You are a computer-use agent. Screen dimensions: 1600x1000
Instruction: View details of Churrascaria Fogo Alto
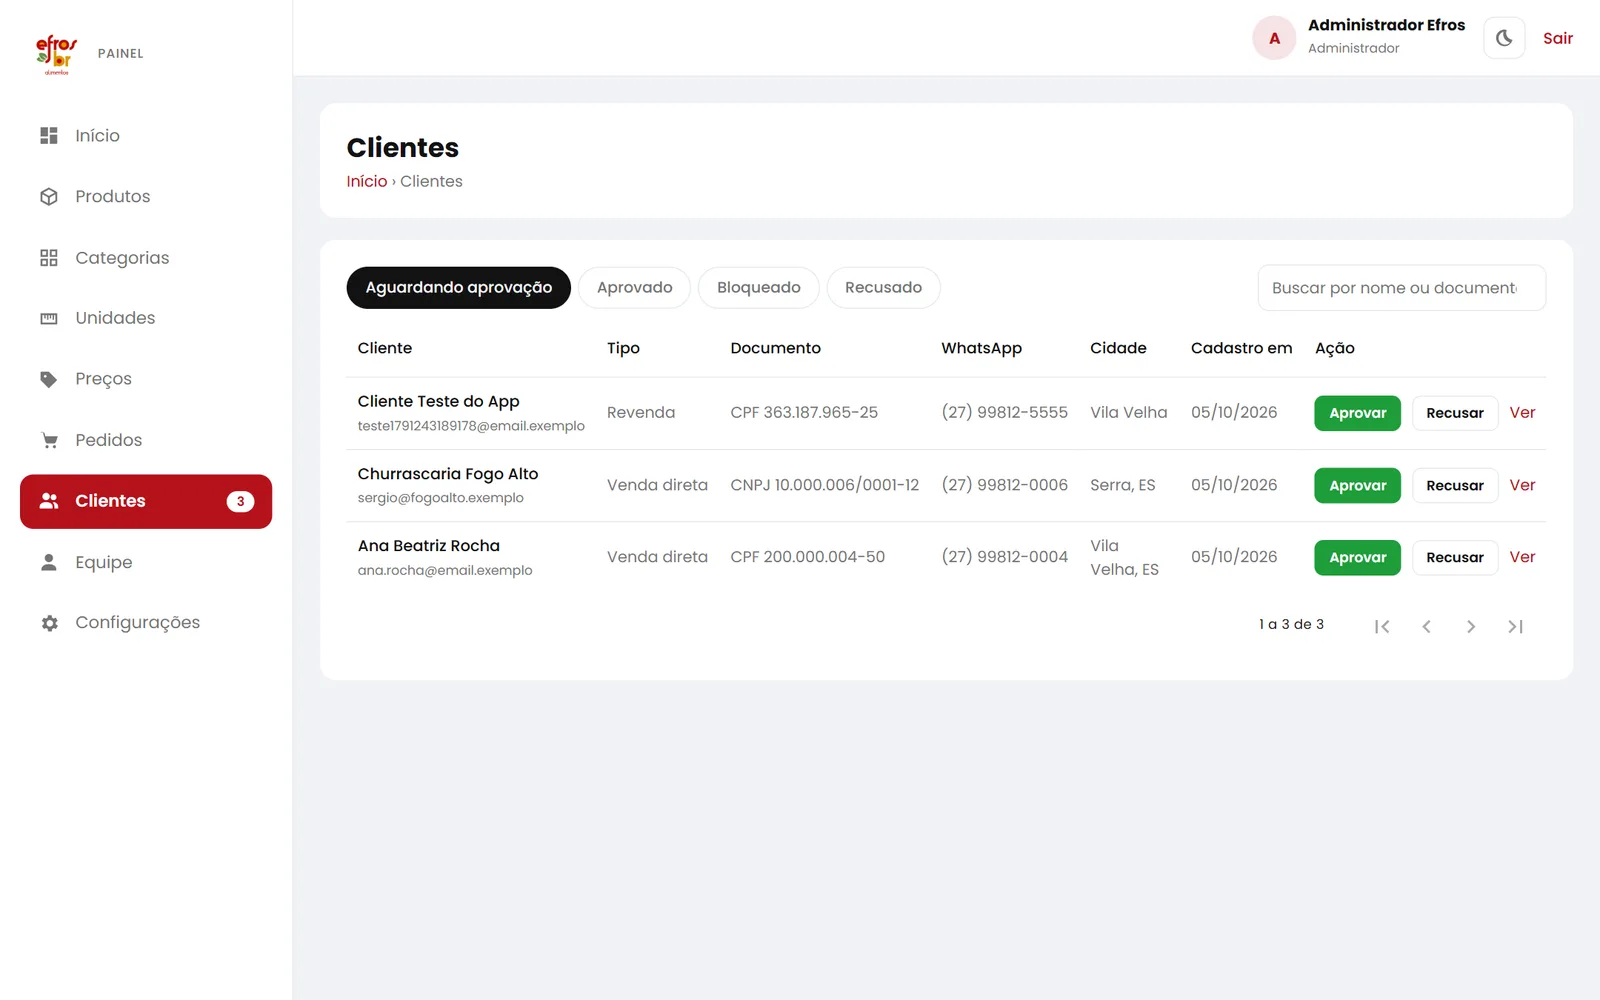1522,485
